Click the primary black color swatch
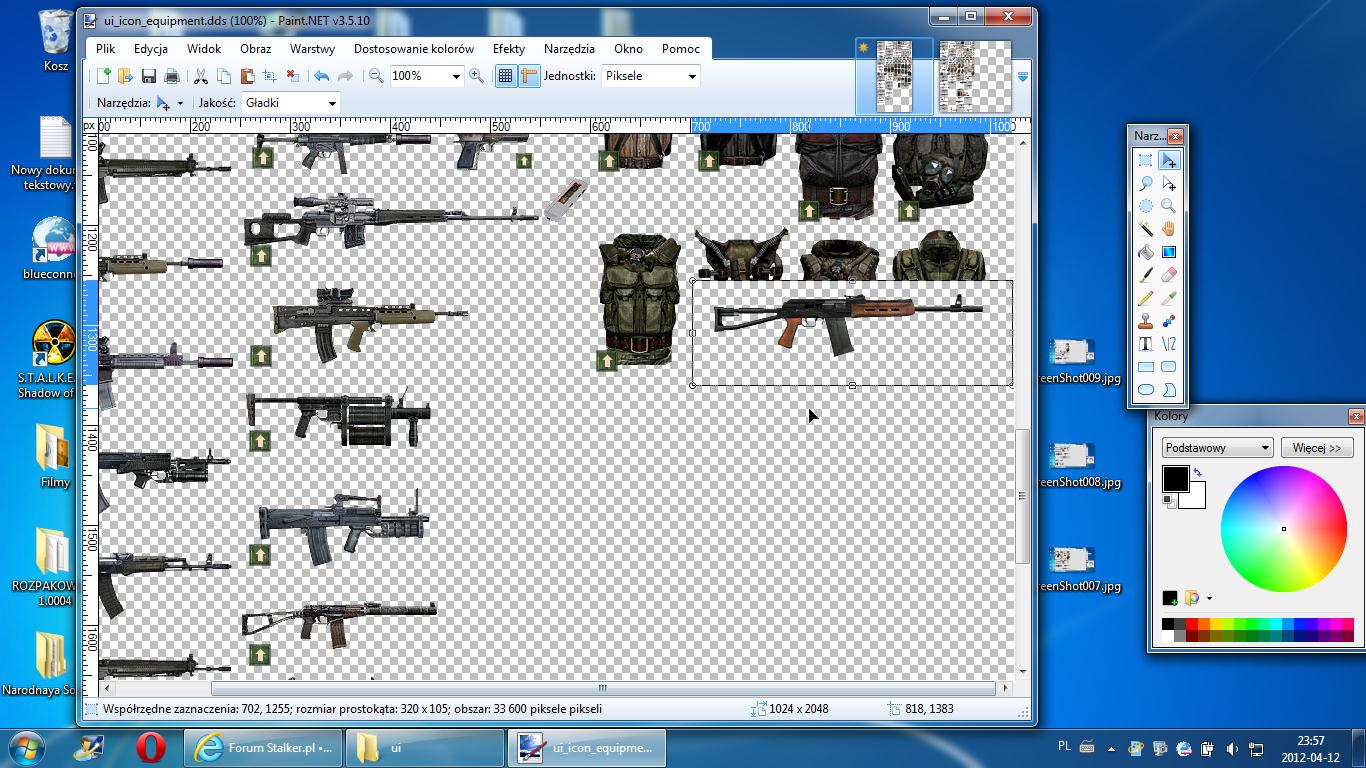The image size is (1366, 768). coord(1175,479)
